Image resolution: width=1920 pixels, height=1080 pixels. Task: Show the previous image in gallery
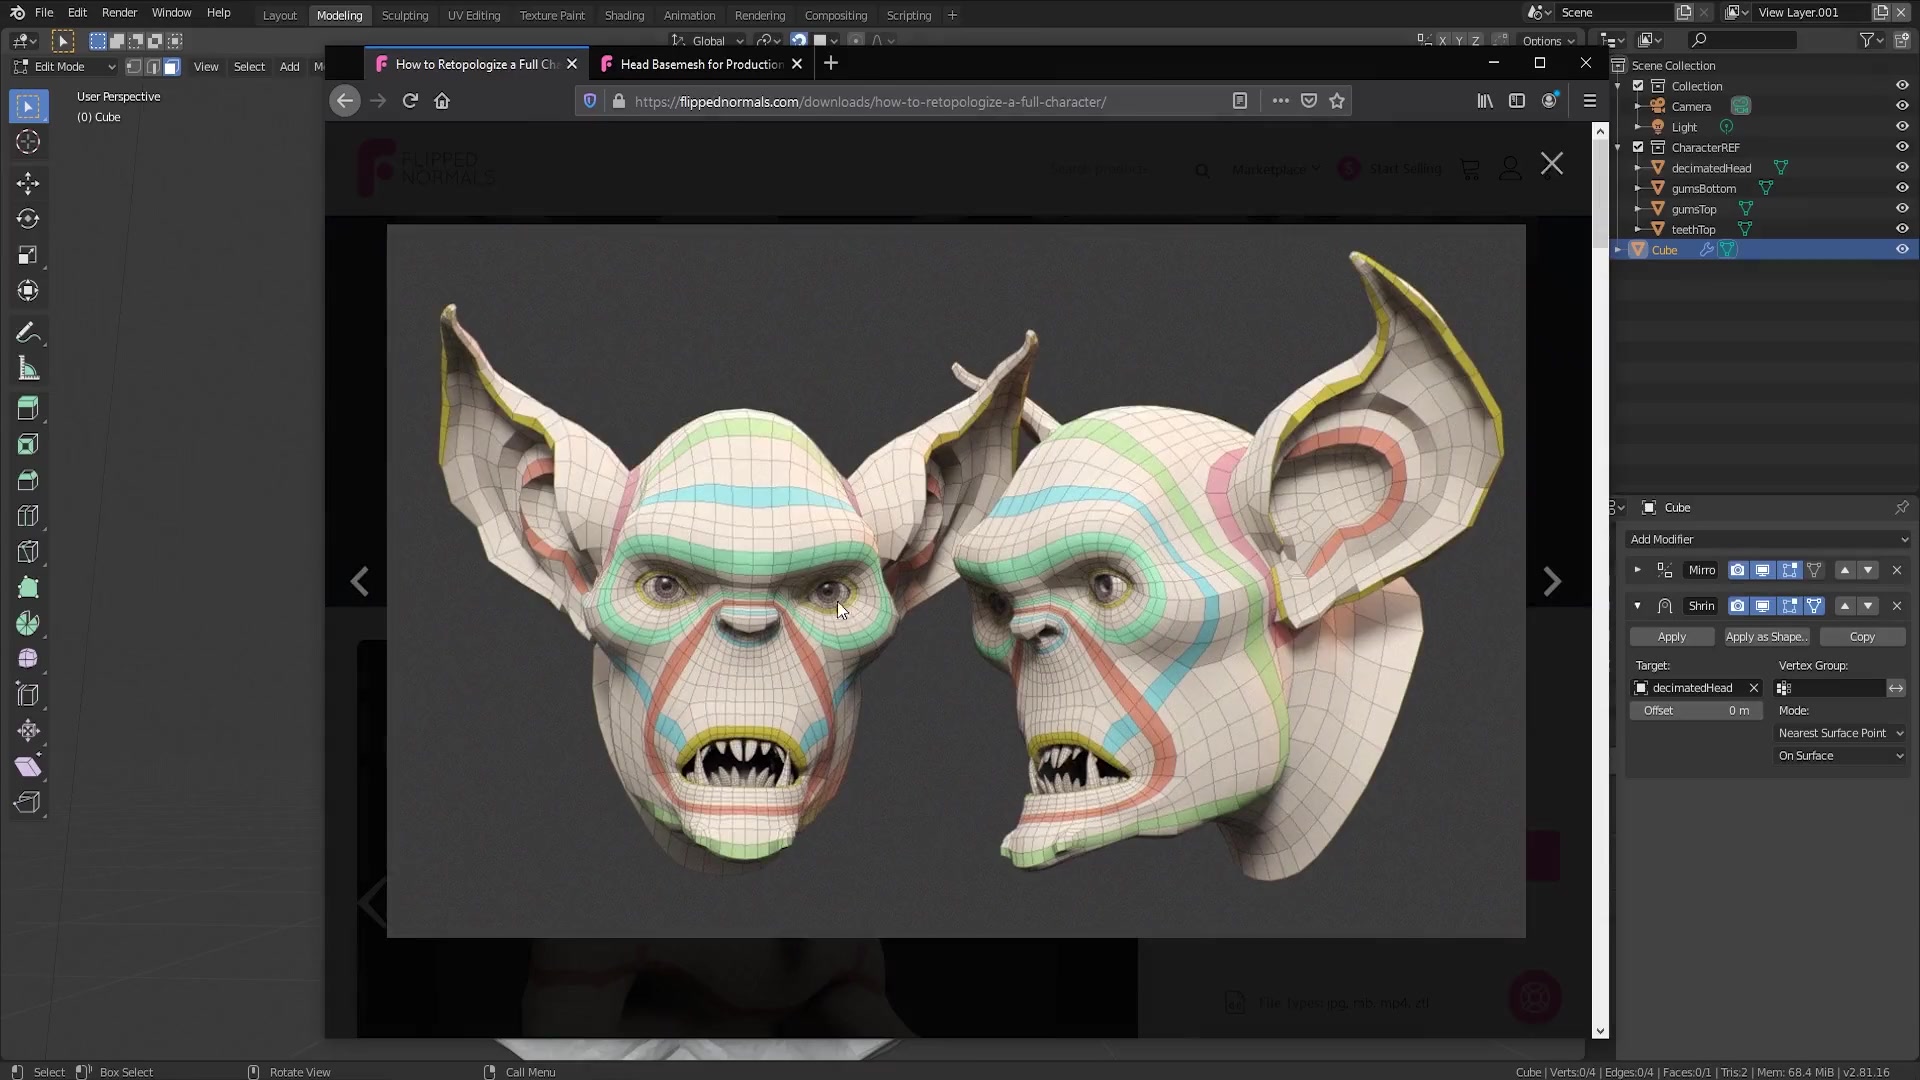point(360,582)
